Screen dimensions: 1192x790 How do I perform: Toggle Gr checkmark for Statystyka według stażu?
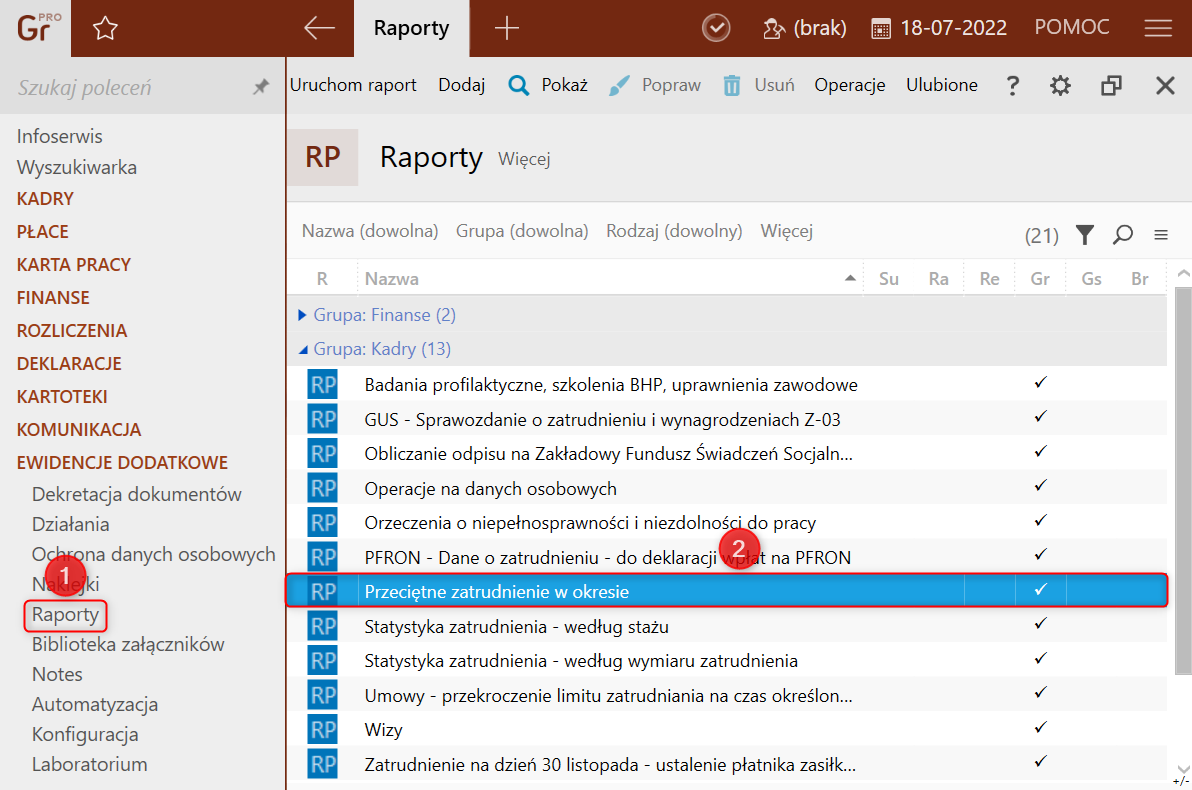pyautogui.click(x=1041, y=624)
